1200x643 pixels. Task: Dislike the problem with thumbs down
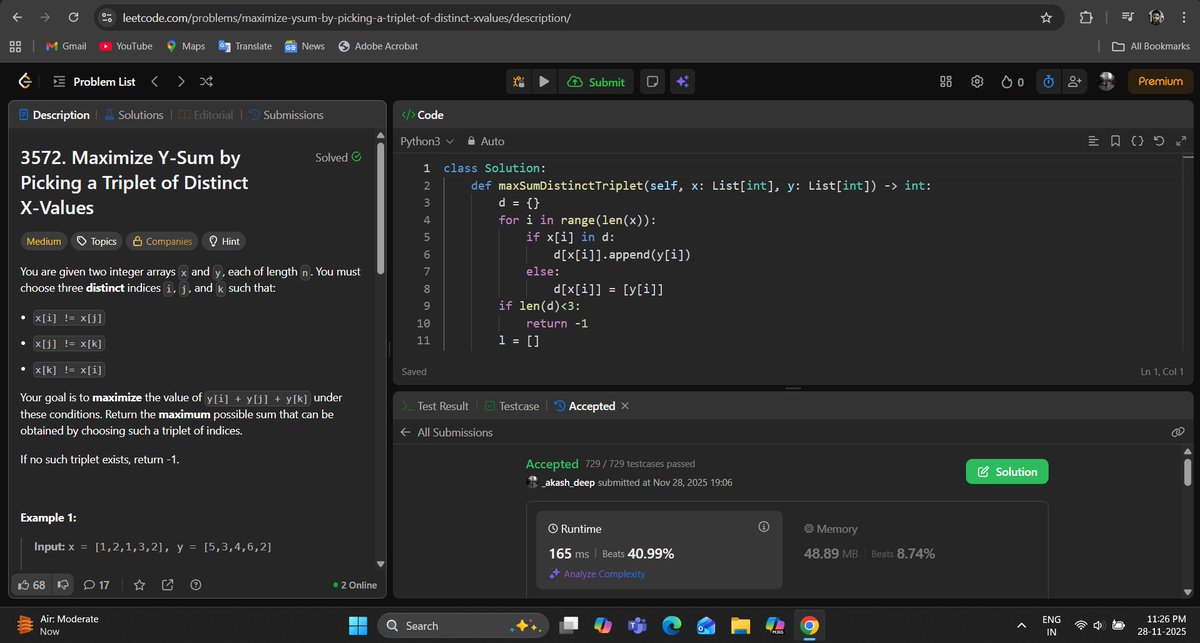pyautogui.click(x=62, y=584)
